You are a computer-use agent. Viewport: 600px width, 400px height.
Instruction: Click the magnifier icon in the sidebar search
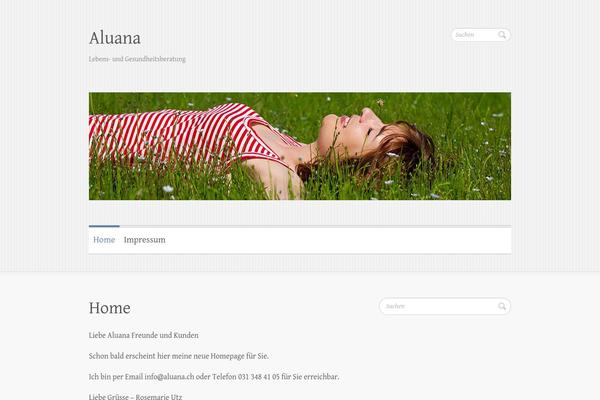(x=502, y=306)
